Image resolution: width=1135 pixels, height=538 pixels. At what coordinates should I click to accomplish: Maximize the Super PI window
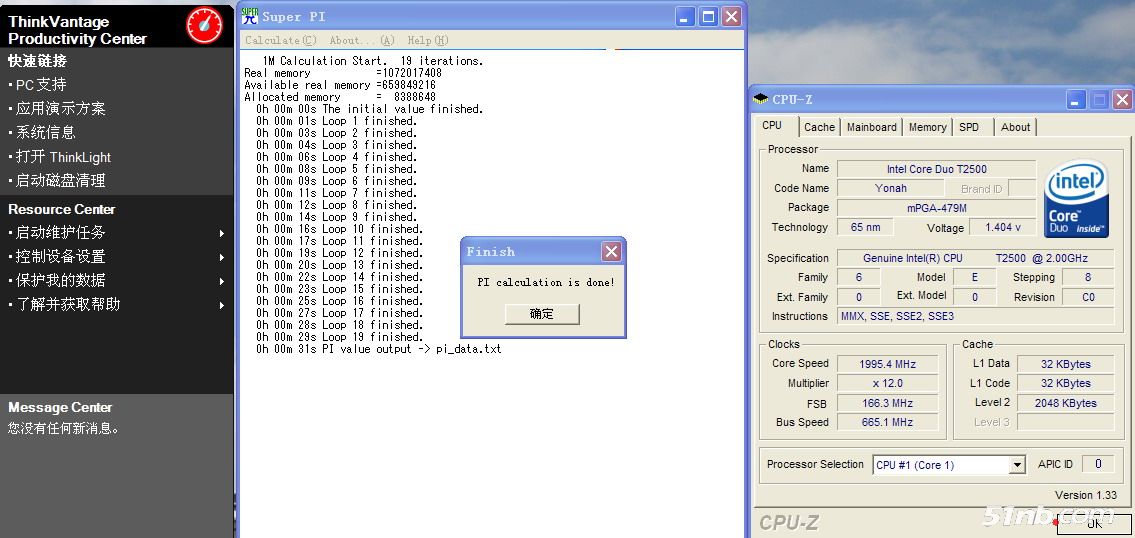(x=708, y=16)
